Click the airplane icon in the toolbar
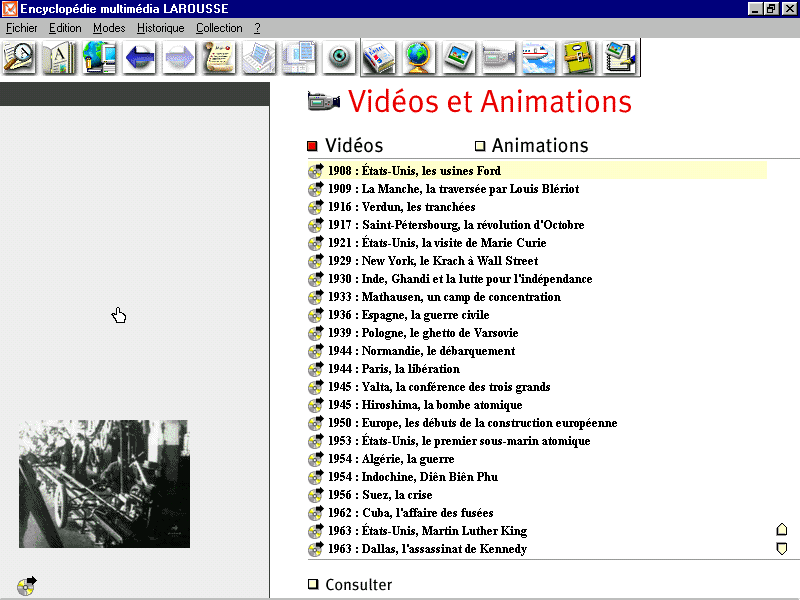This screenshot has width=800, height=600. (x=539, y=57)
